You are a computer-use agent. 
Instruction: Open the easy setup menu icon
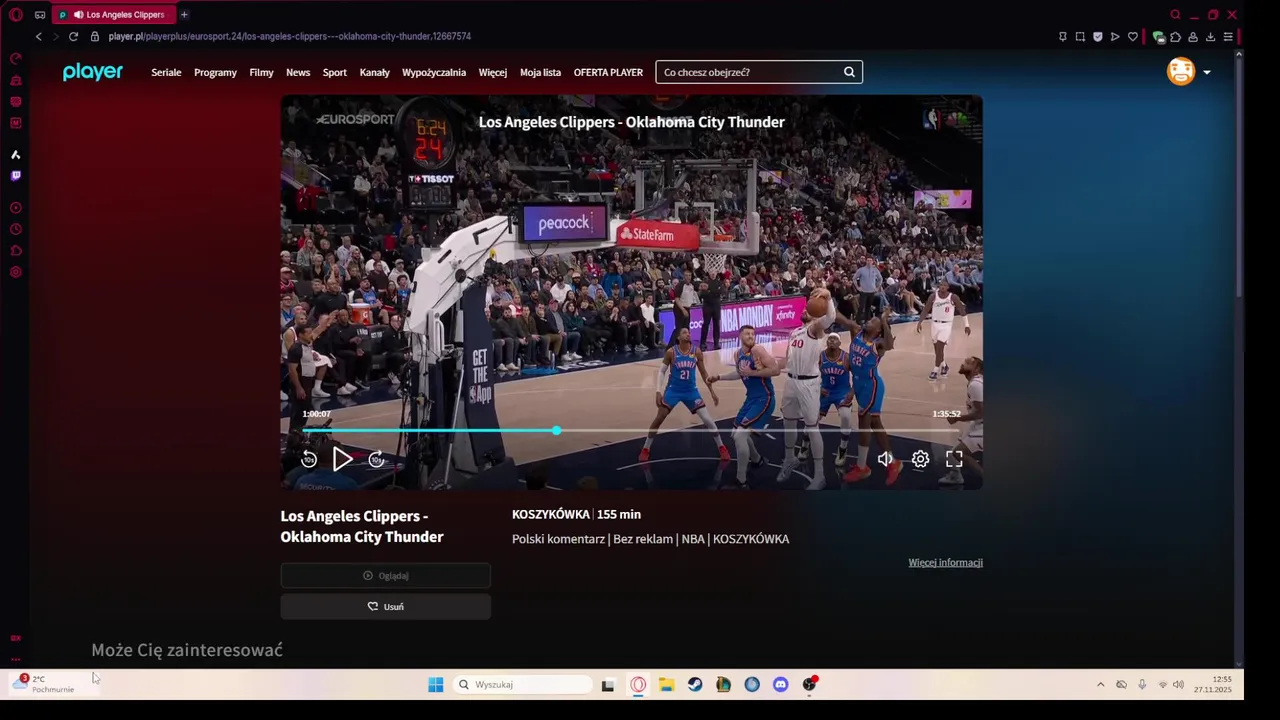point(1228,37)
